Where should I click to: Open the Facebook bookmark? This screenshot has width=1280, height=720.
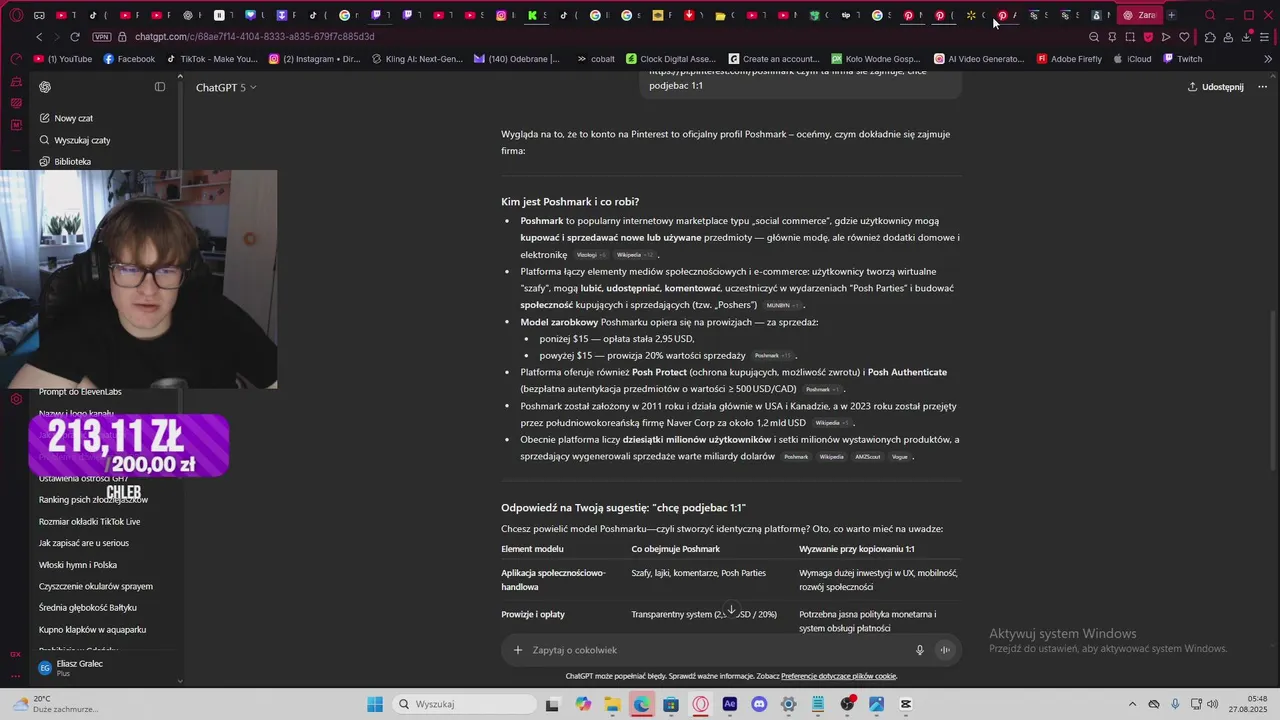pyautogui.click(x=130, y=59)
